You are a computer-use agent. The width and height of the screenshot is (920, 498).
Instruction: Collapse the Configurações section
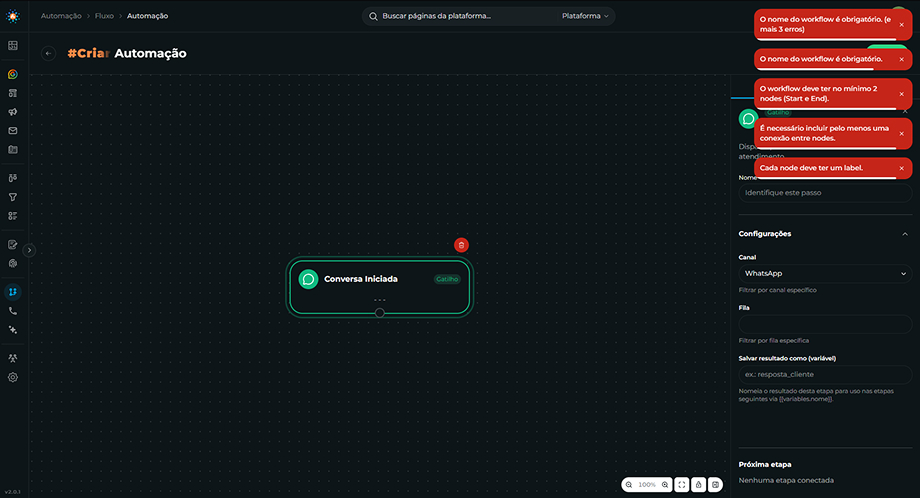tap(905, 234)
